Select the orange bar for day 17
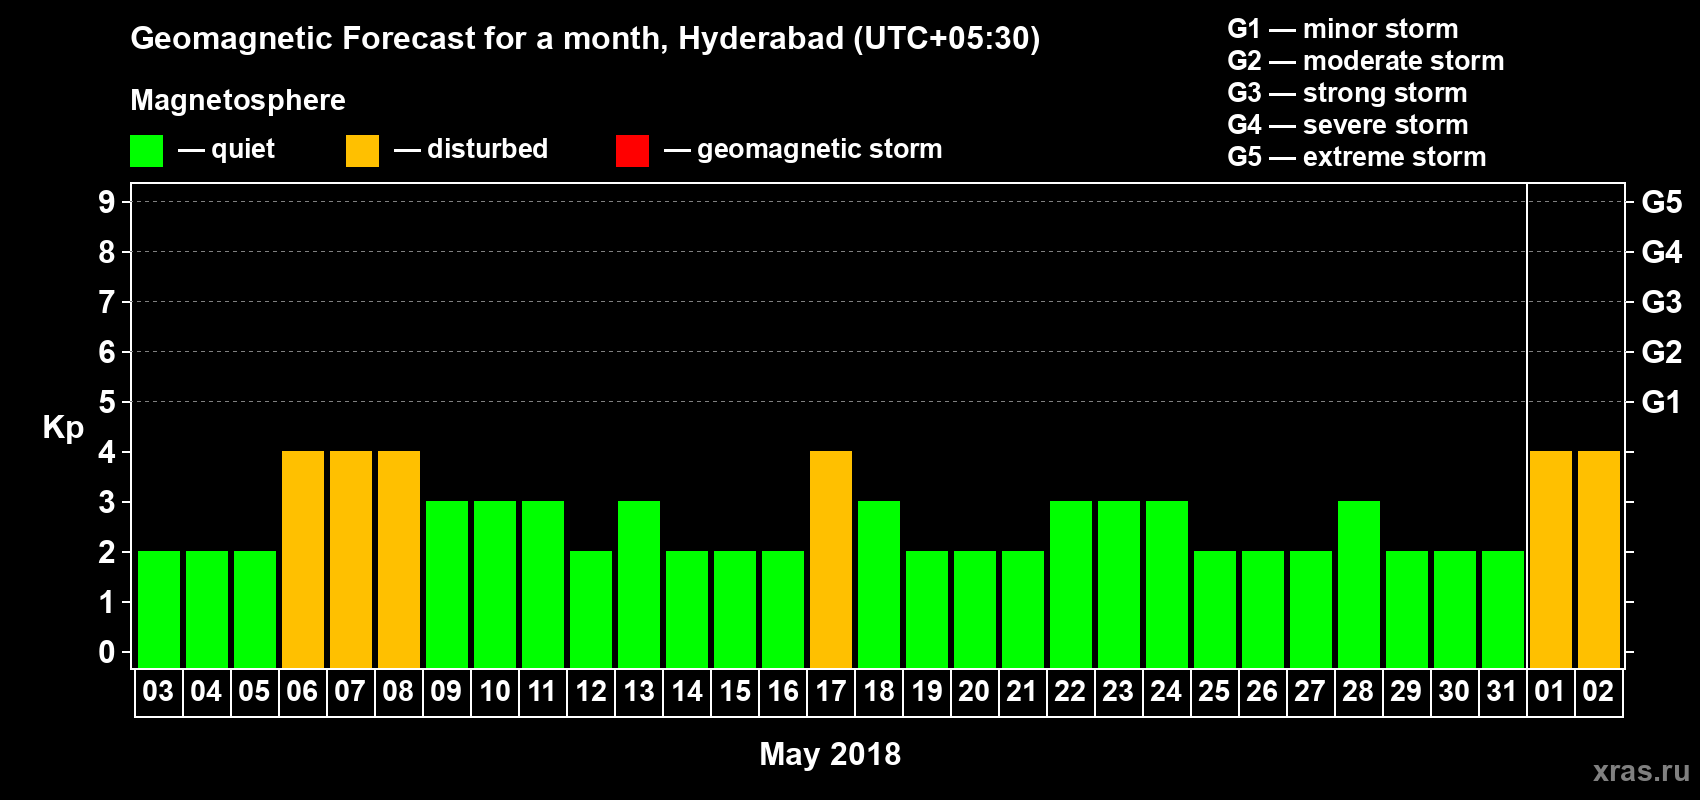 point(831,559)
